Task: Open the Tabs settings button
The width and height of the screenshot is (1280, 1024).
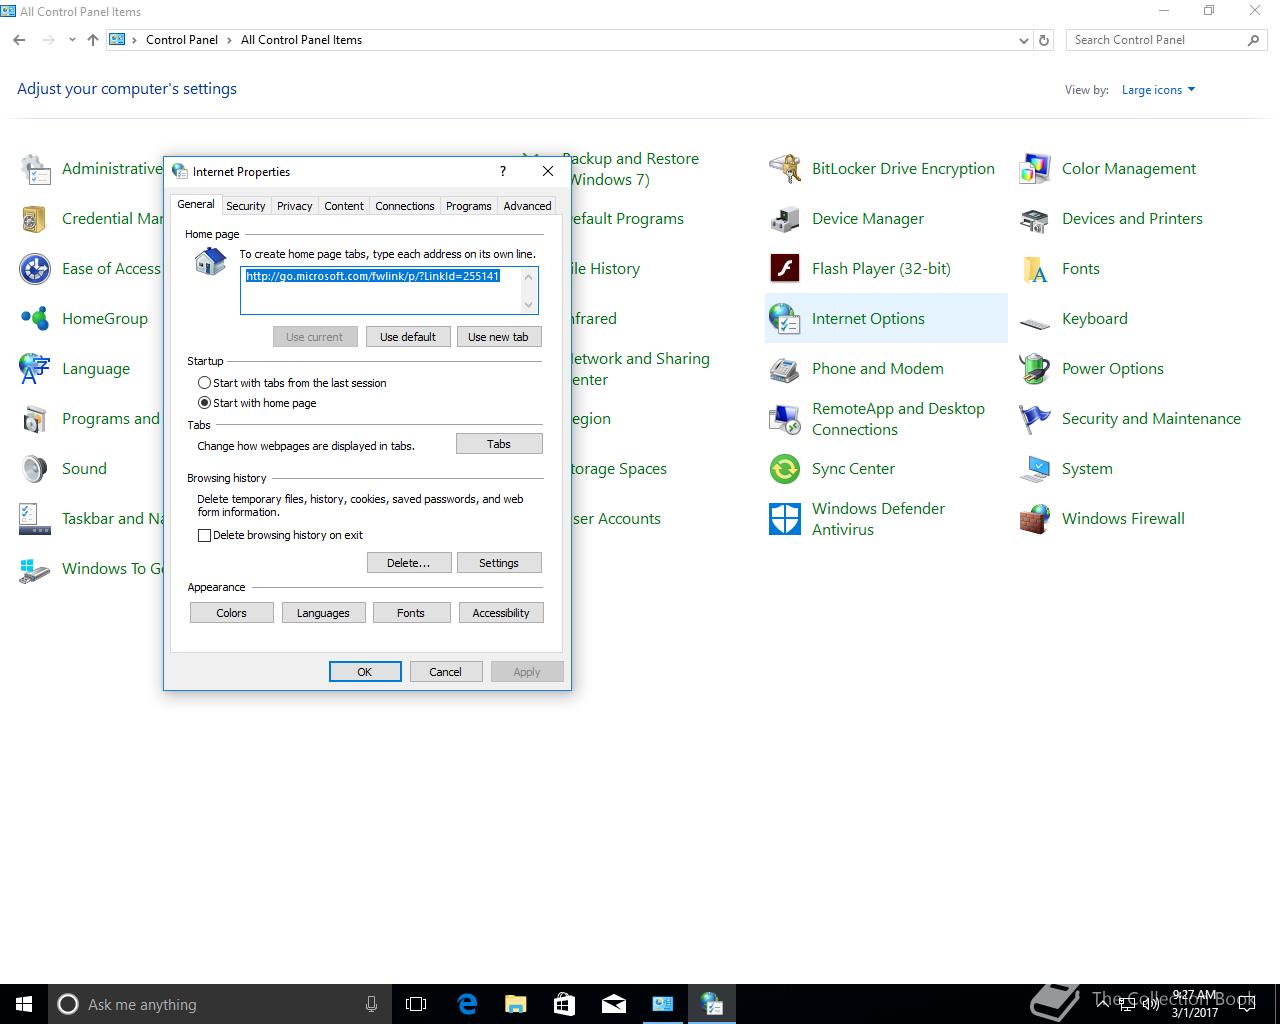Action: pyautogui.click(x=499, y=444)
